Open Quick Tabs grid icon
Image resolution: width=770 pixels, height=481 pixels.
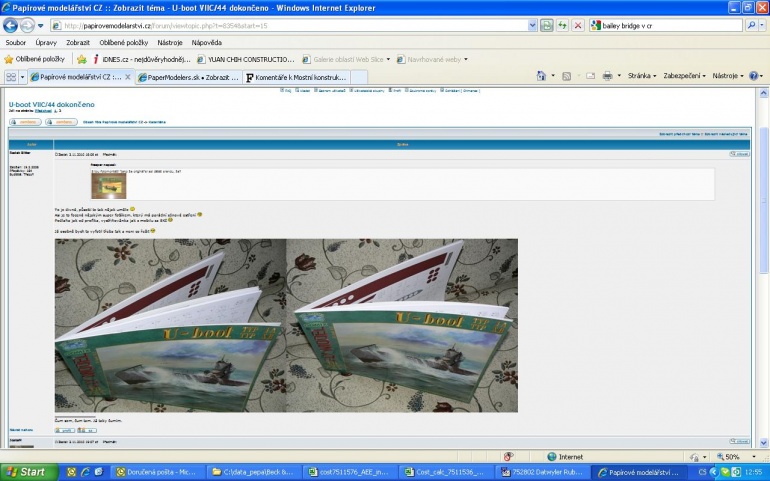pyautogui.click(x=10, y=77)
